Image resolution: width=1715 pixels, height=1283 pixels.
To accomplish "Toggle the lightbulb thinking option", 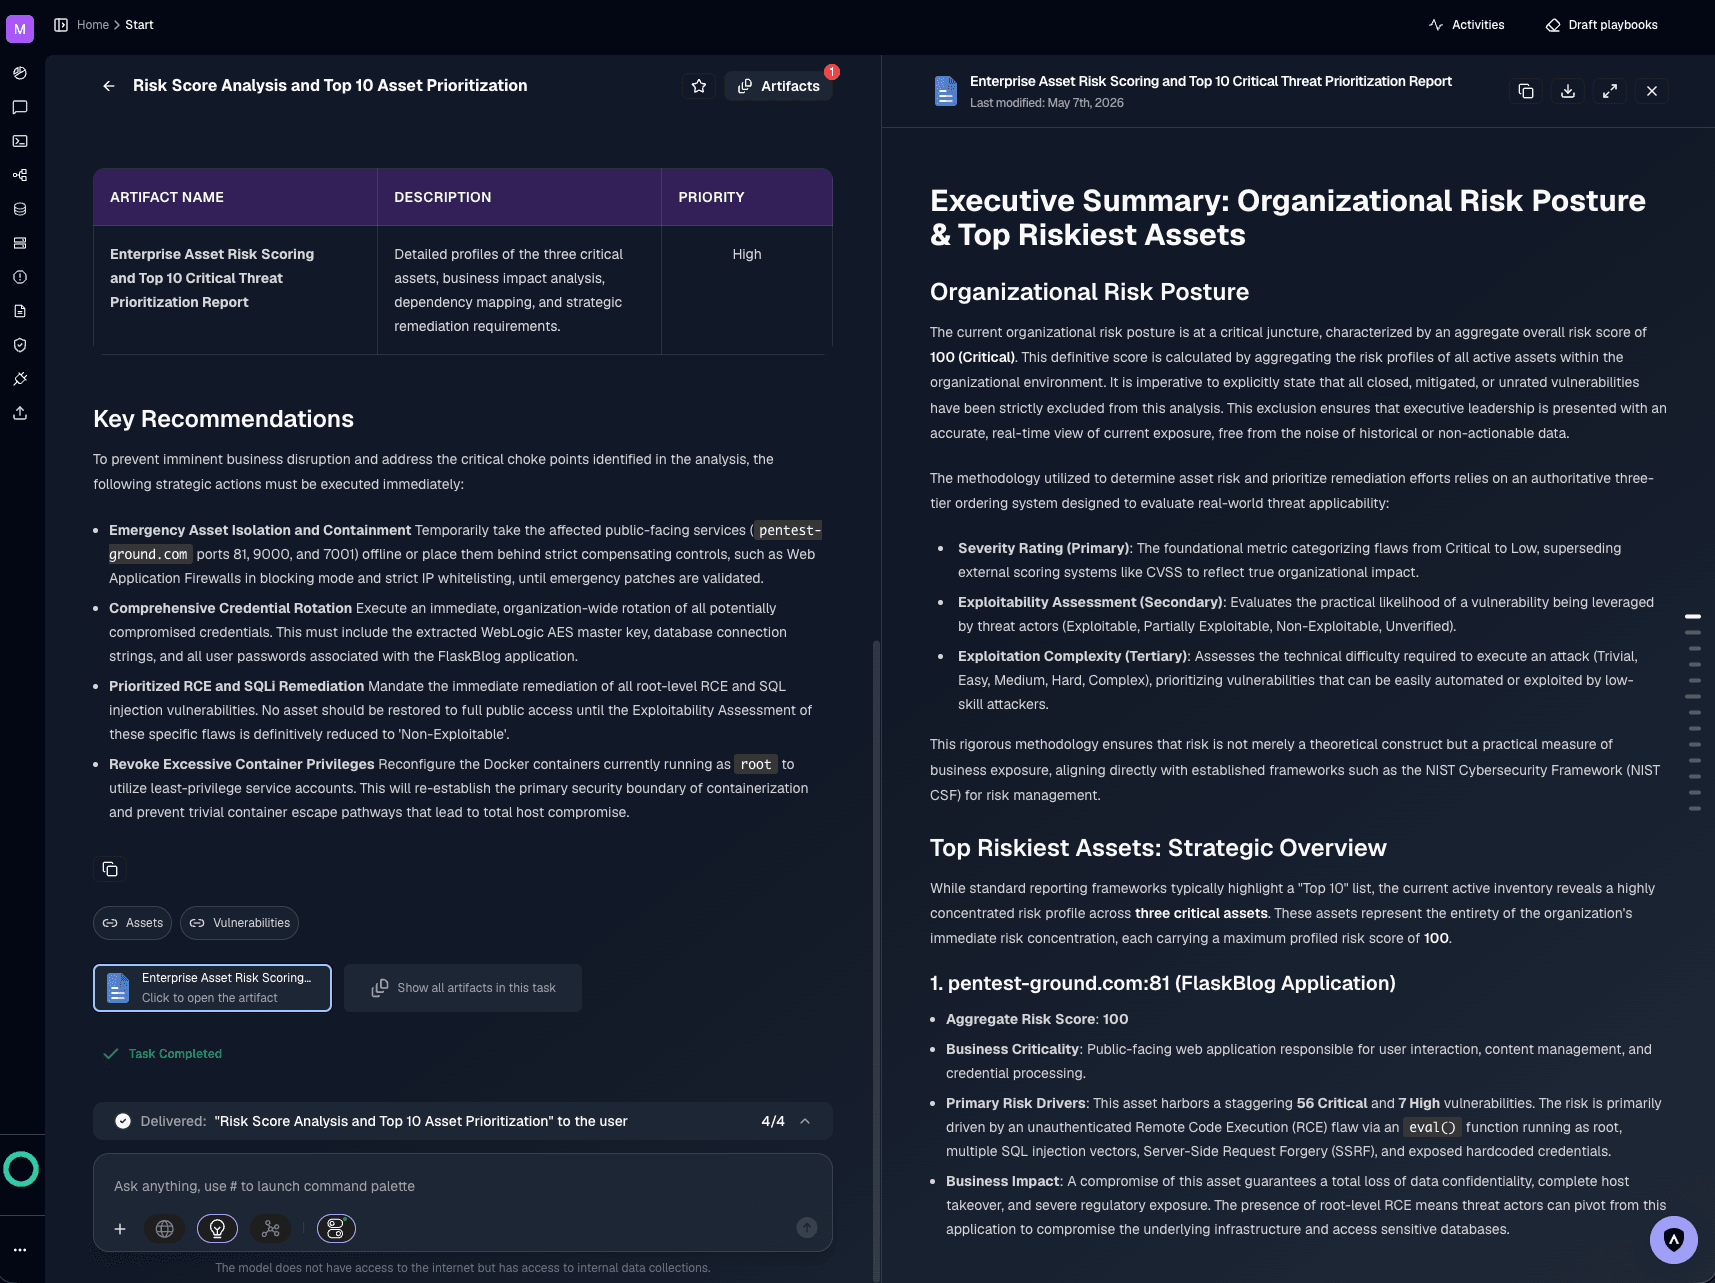I will 217,1229.
